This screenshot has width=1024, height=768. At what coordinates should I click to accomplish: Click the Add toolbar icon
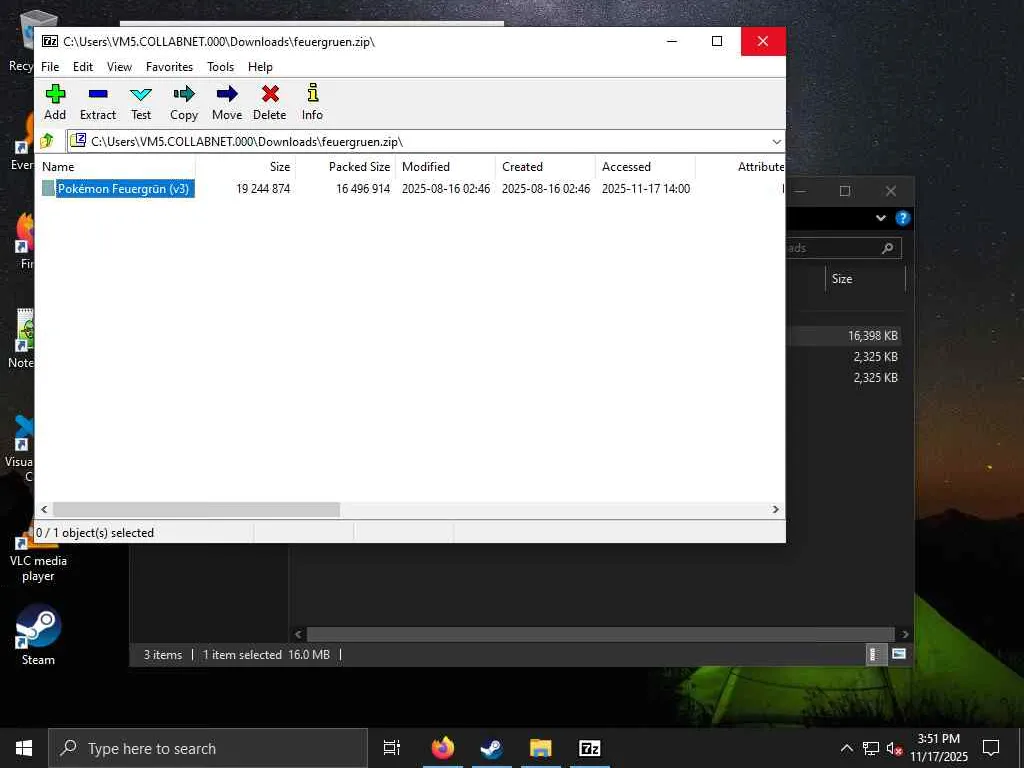(55, 103)
